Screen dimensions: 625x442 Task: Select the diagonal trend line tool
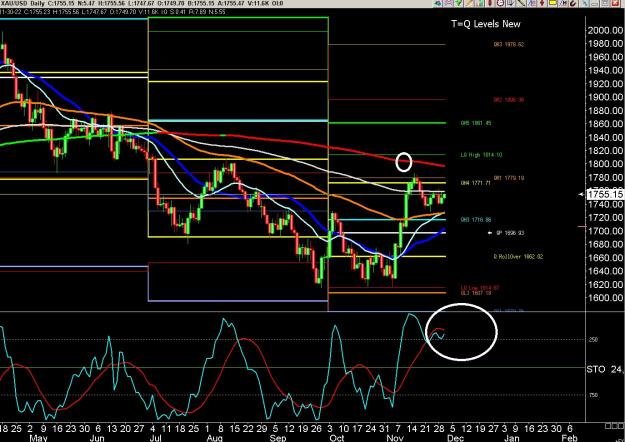[x=521, y=3]
